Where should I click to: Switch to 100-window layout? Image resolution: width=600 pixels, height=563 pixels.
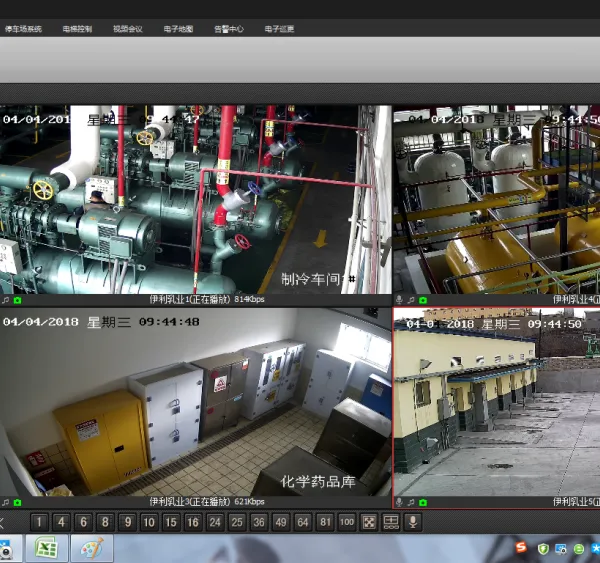[x=347, y=522]
